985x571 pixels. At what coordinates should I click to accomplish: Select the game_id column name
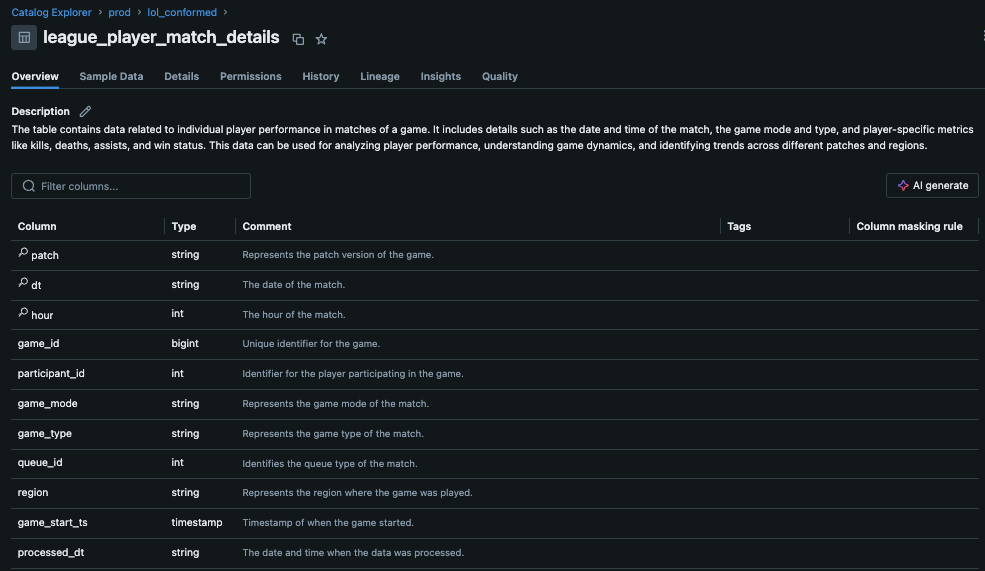[x=38, y=344]
